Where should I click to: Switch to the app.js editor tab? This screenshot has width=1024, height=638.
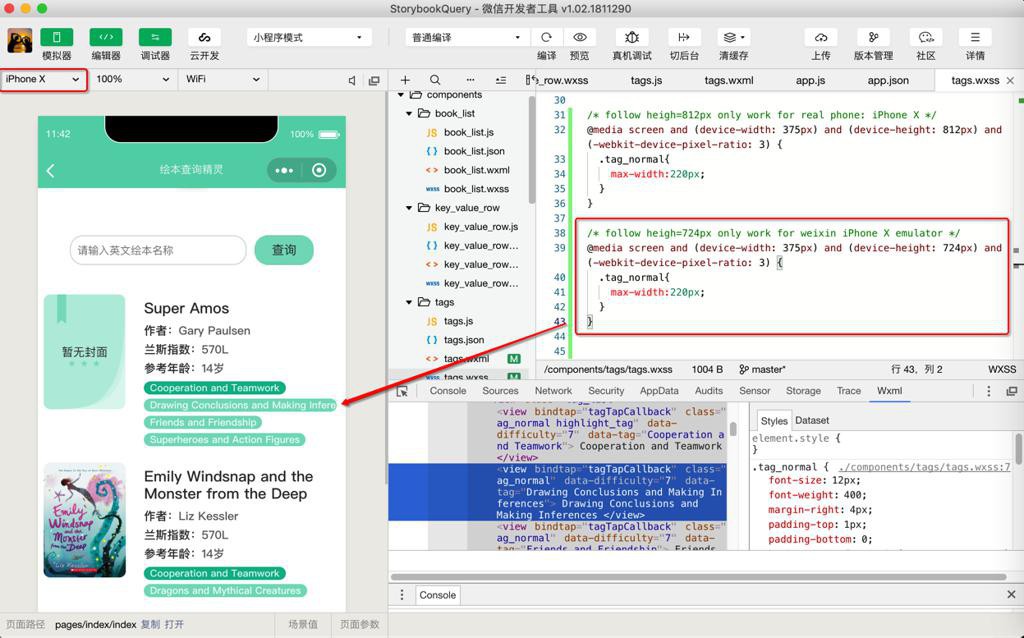coord(810,80)
